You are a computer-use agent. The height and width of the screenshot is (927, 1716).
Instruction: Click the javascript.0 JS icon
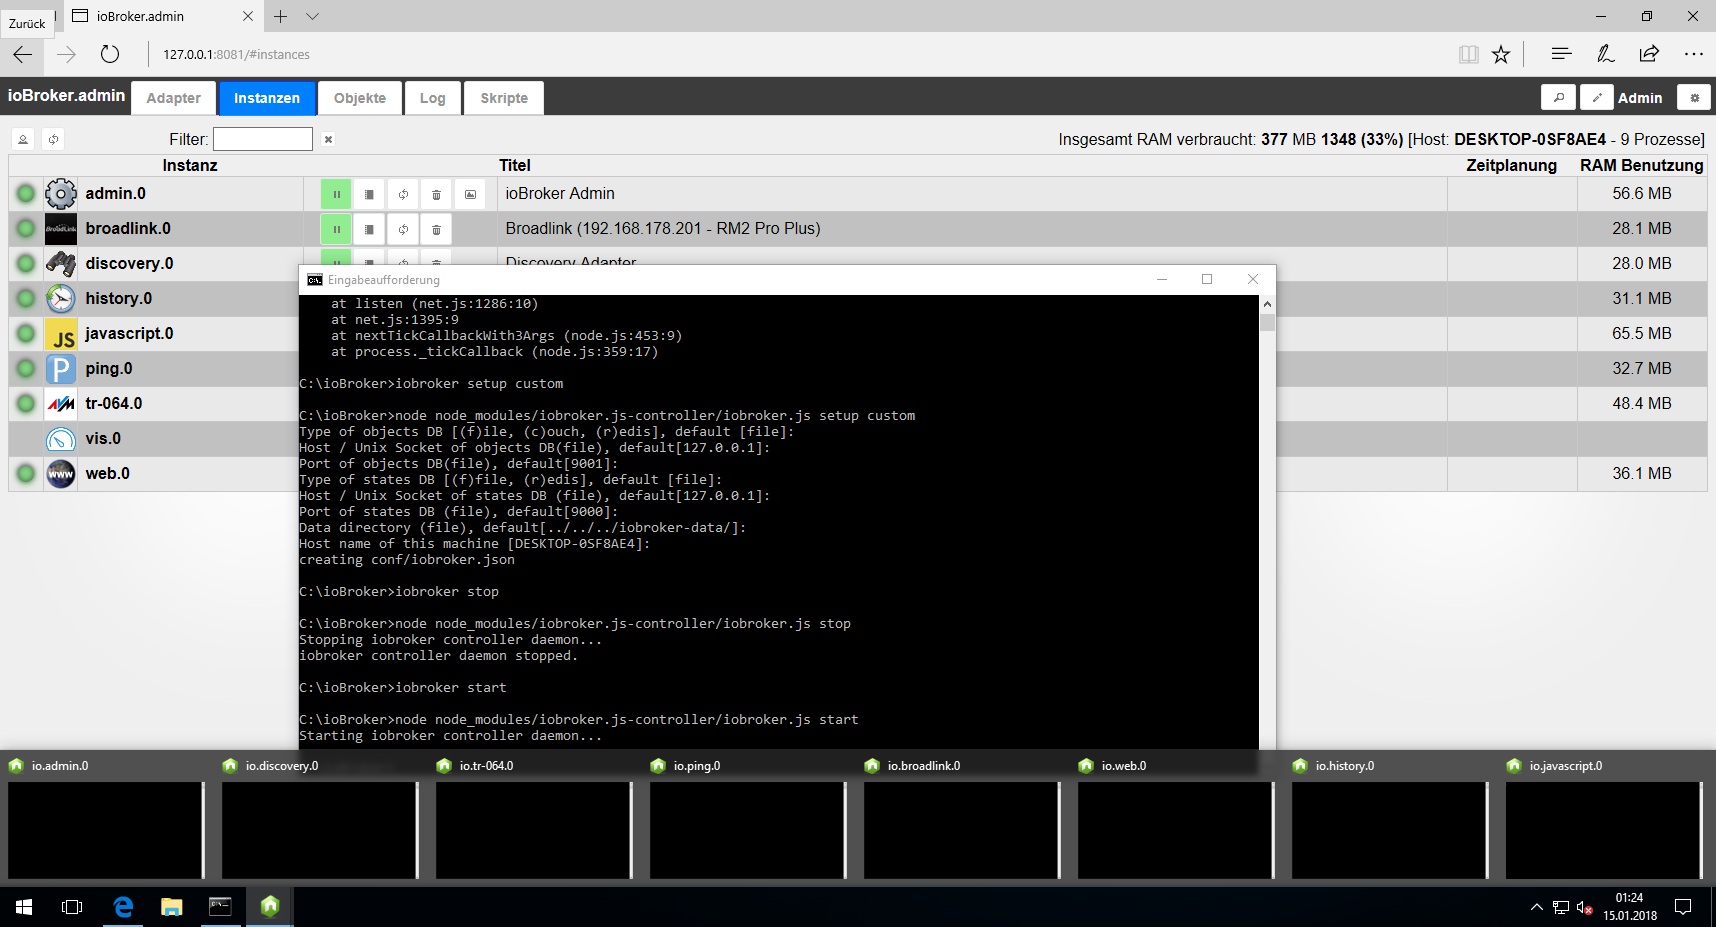pos(61,334)
